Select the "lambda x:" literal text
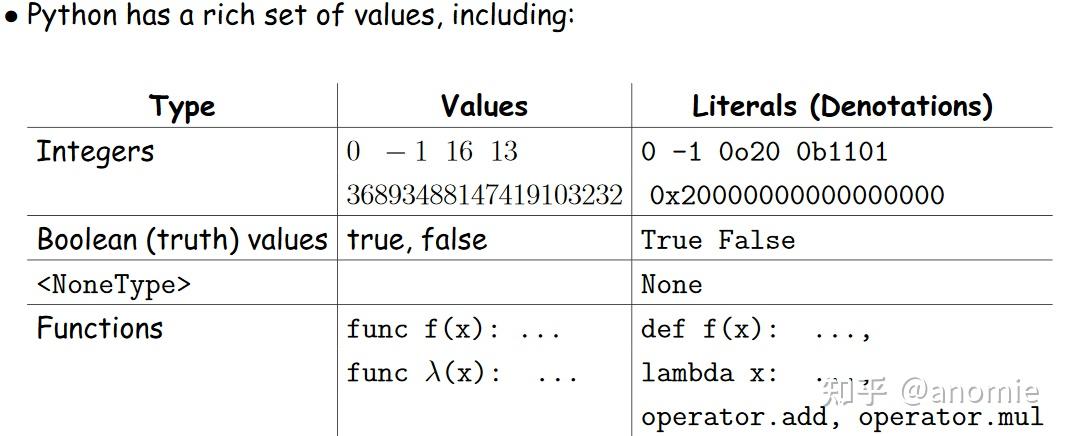Screen dimensions: 1066x436 [x=709, y=373]
